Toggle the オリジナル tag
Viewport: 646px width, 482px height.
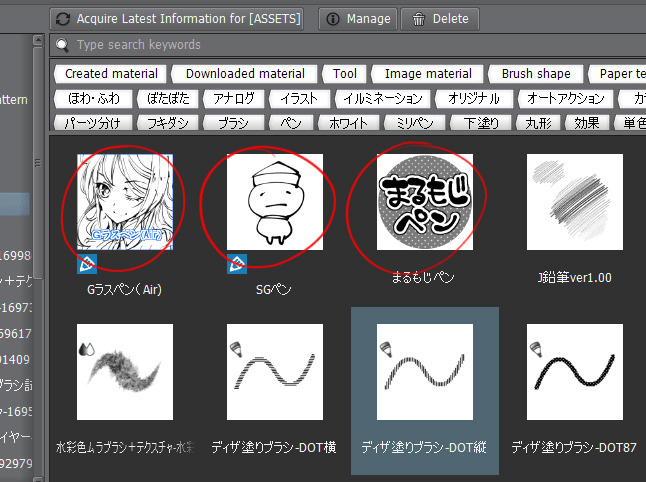(474, 98)
